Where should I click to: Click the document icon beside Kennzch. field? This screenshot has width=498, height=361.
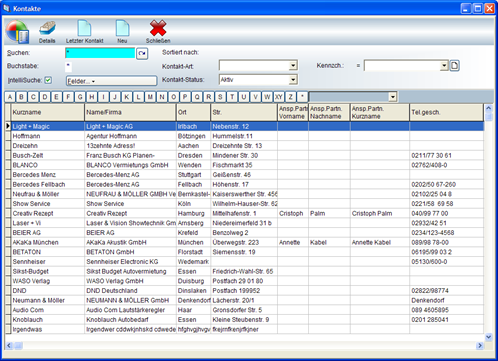pyautogui.click(x=454, y=66)
